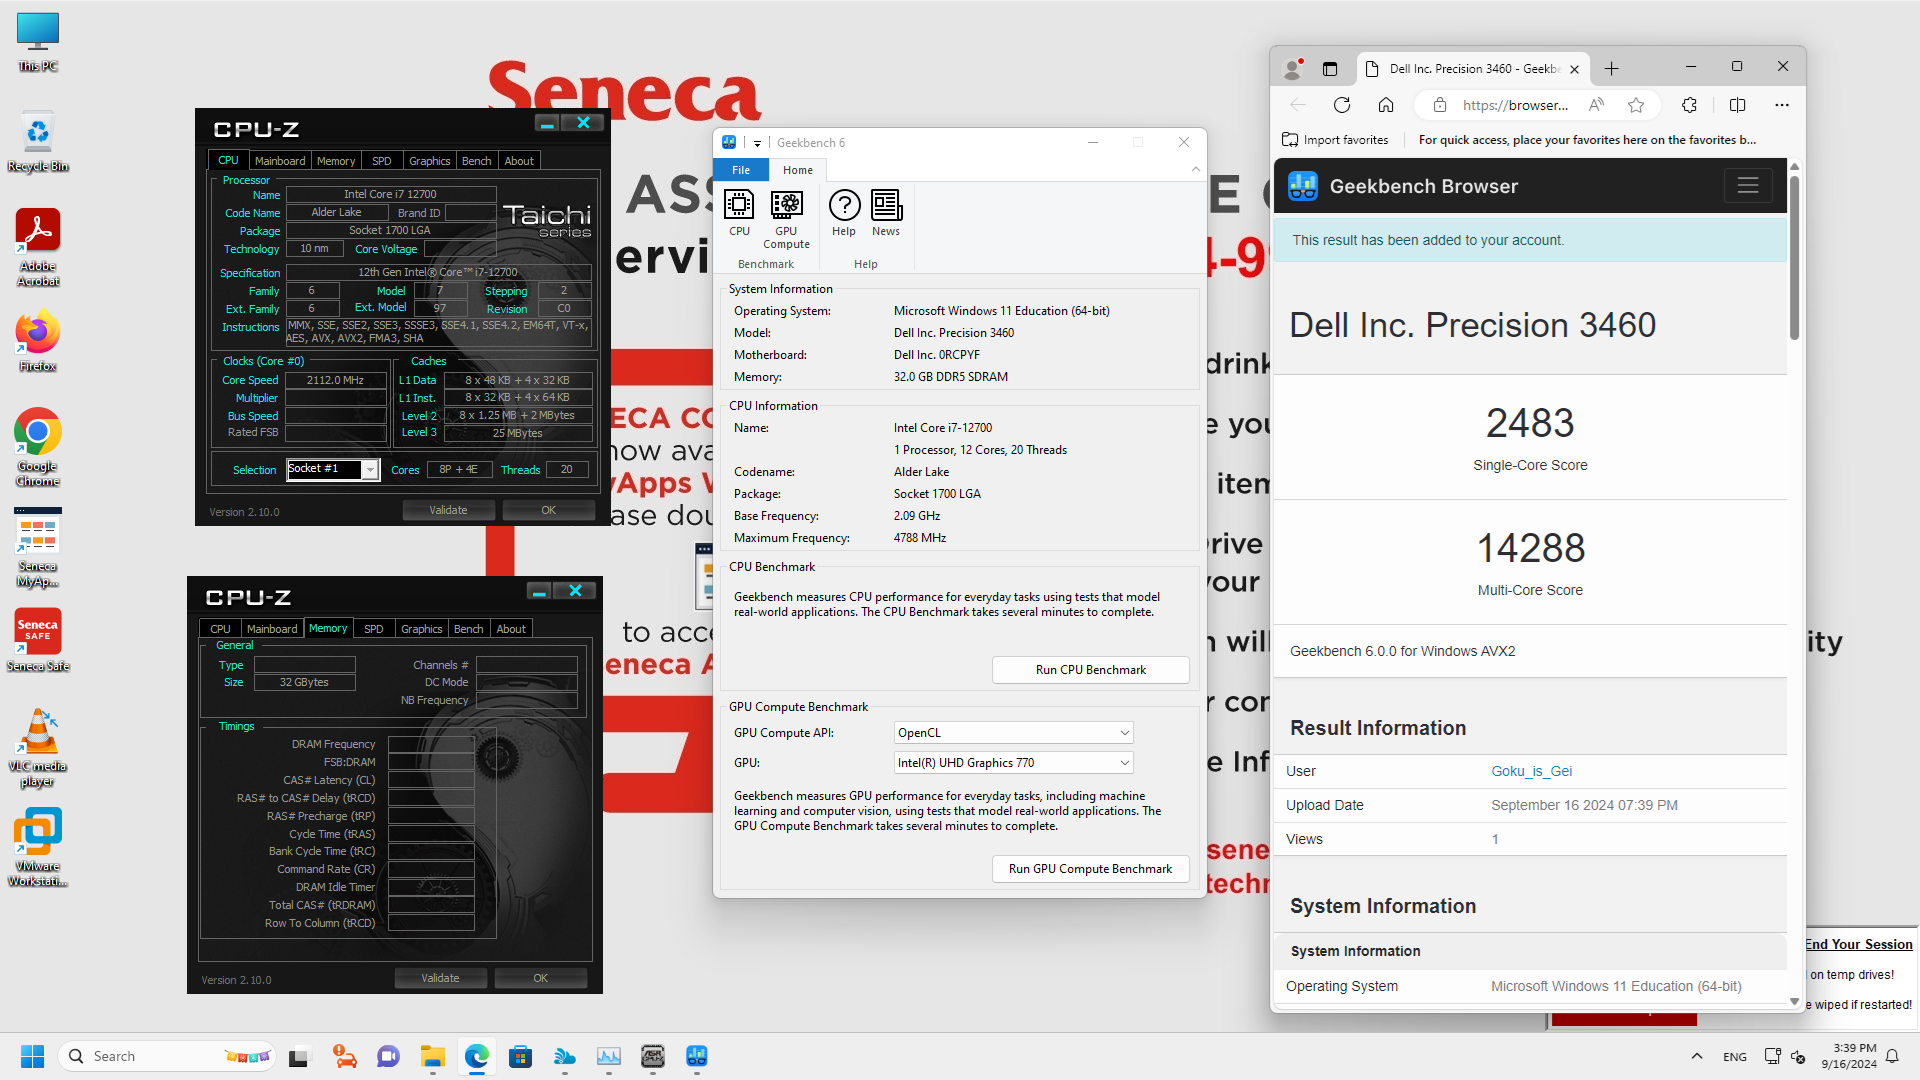Click Geekbench Browser vertical scrollbar
1920x1080 pixels.
[x=1794, y=258]
